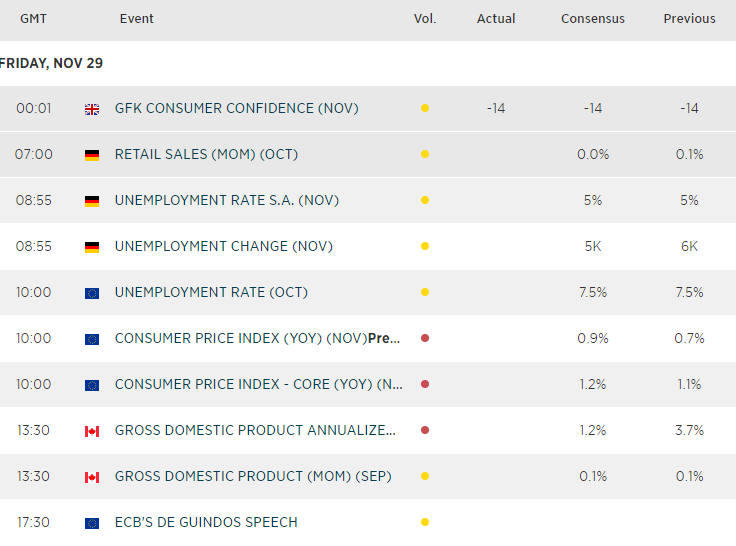Viewport: 736px width, 546px height.
Task: Sort by the GMT column header
Action: click(33, 19)
